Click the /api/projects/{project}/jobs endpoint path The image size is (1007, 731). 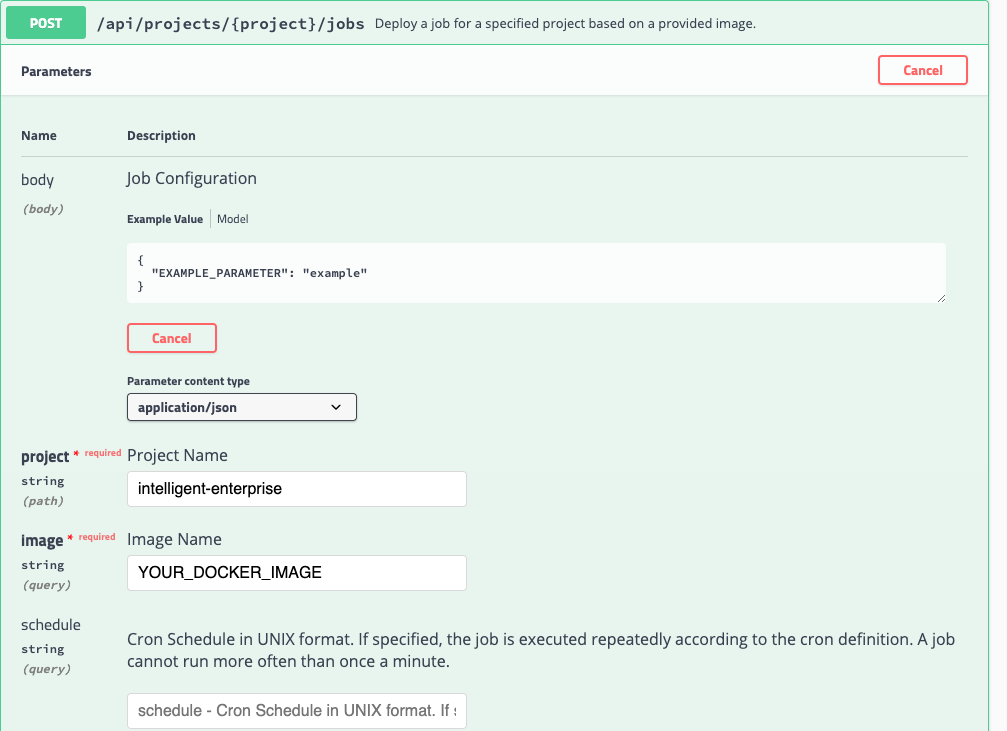click(x=231, y=23)
